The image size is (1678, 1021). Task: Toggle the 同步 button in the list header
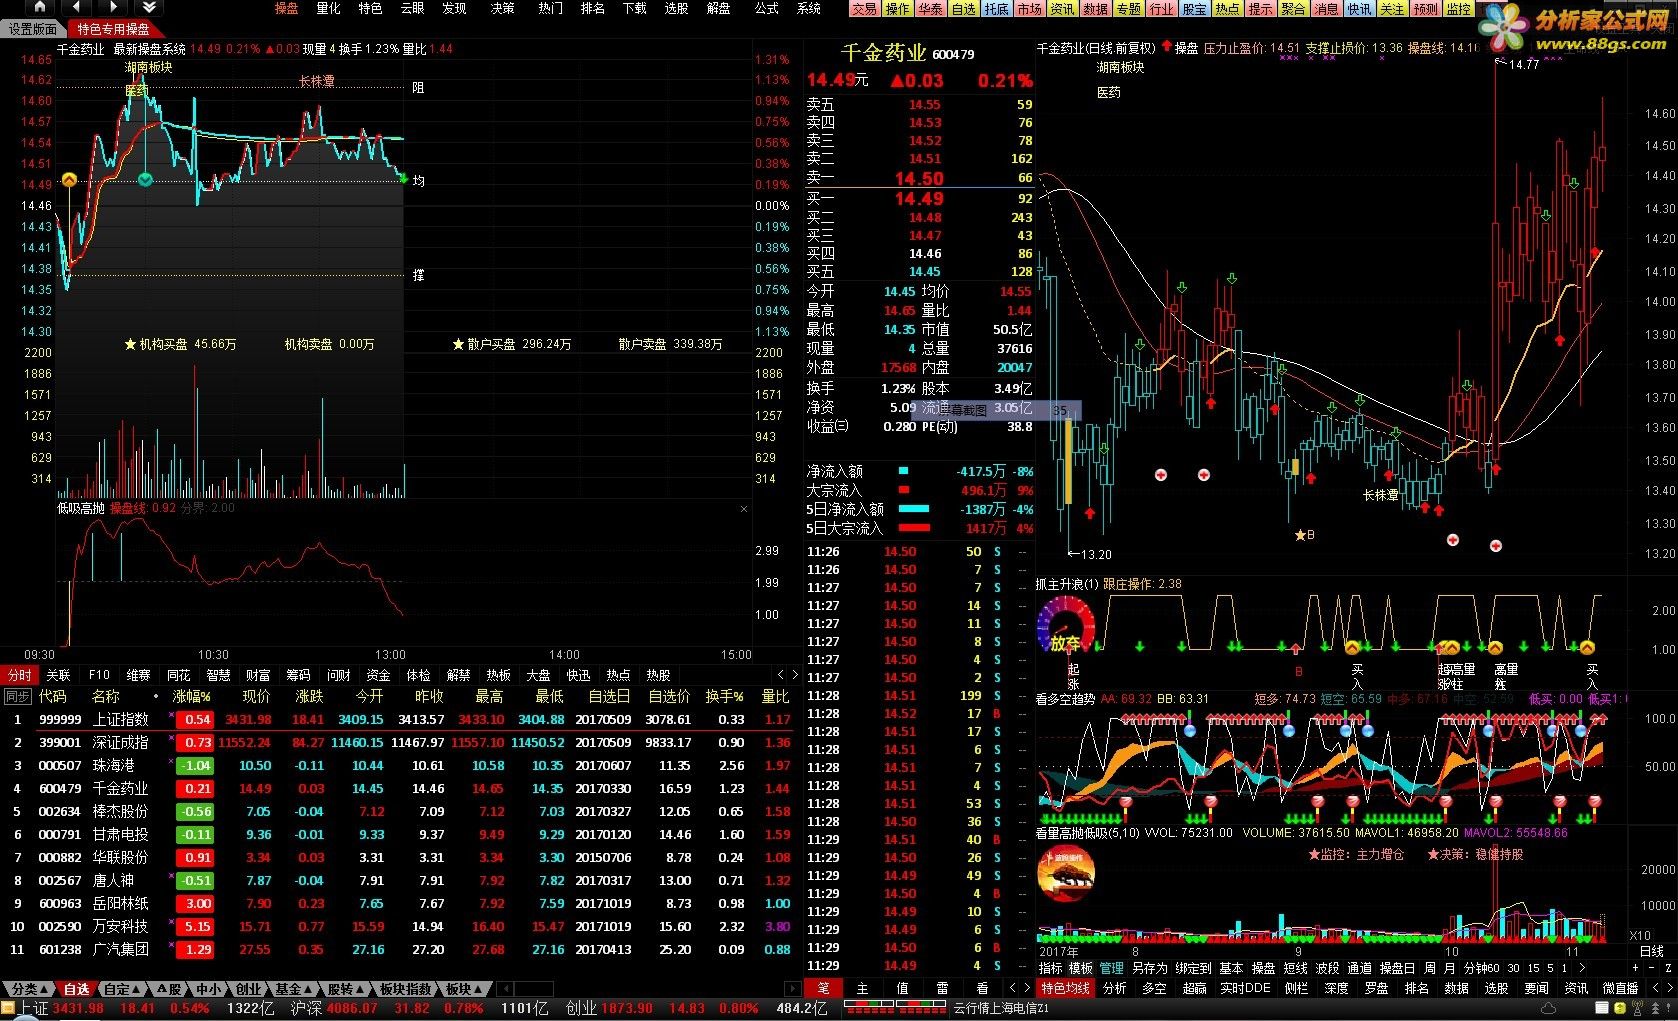point(18,696)
